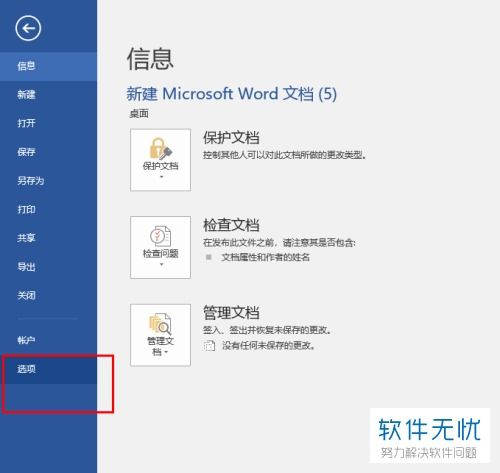The width and height of the screenshot is (500, 473).
Task: Click the small document icon beside 没有任何未保存的更改
Action: tap(209, 346)
